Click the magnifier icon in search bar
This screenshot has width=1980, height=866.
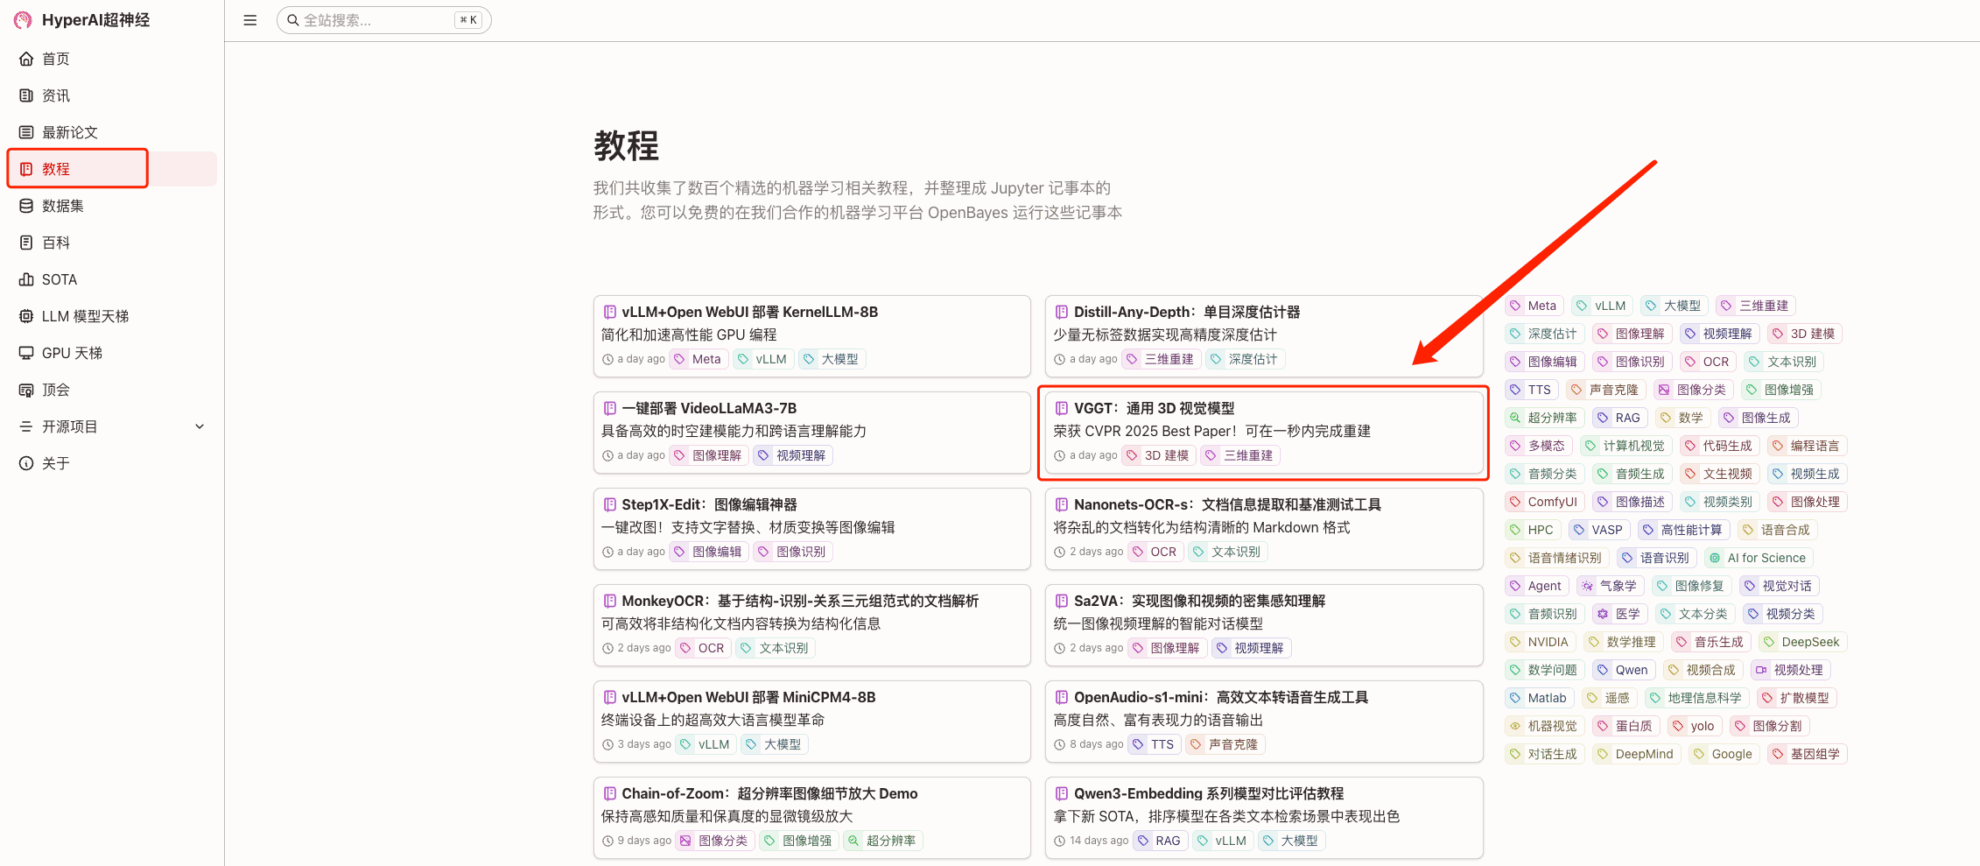coord(293,20)
